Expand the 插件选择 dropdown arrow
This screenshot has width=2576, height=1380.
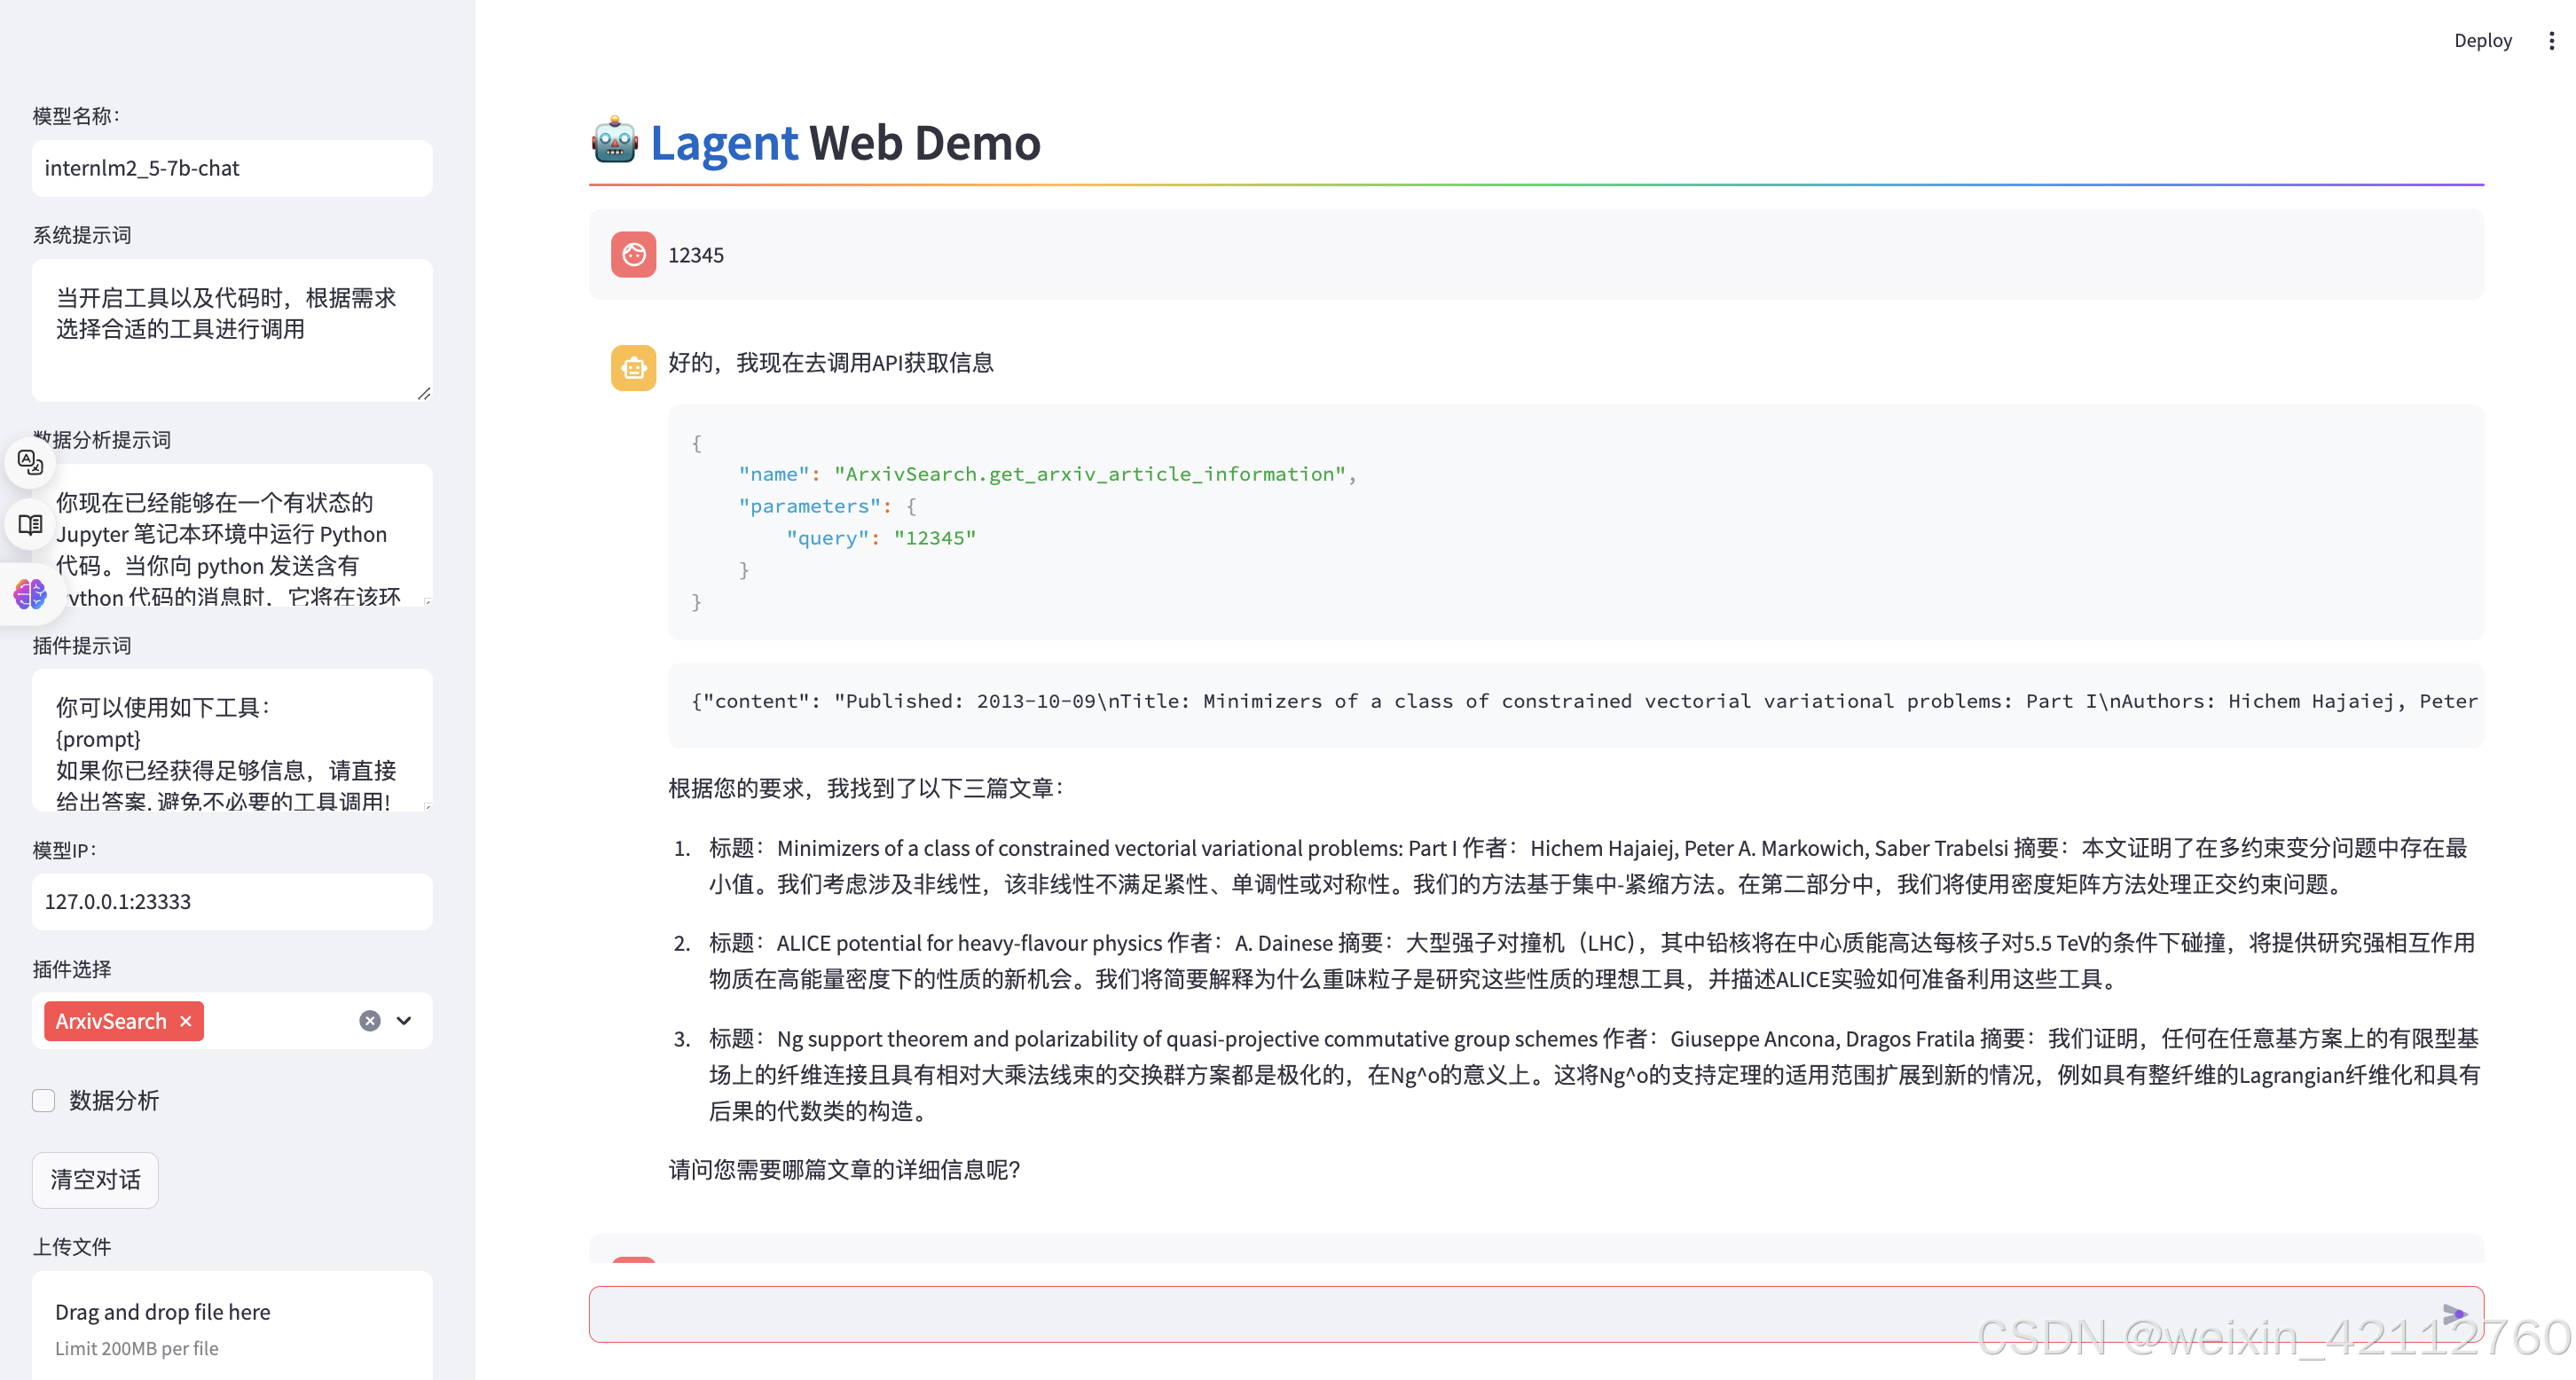(404, 1021)
